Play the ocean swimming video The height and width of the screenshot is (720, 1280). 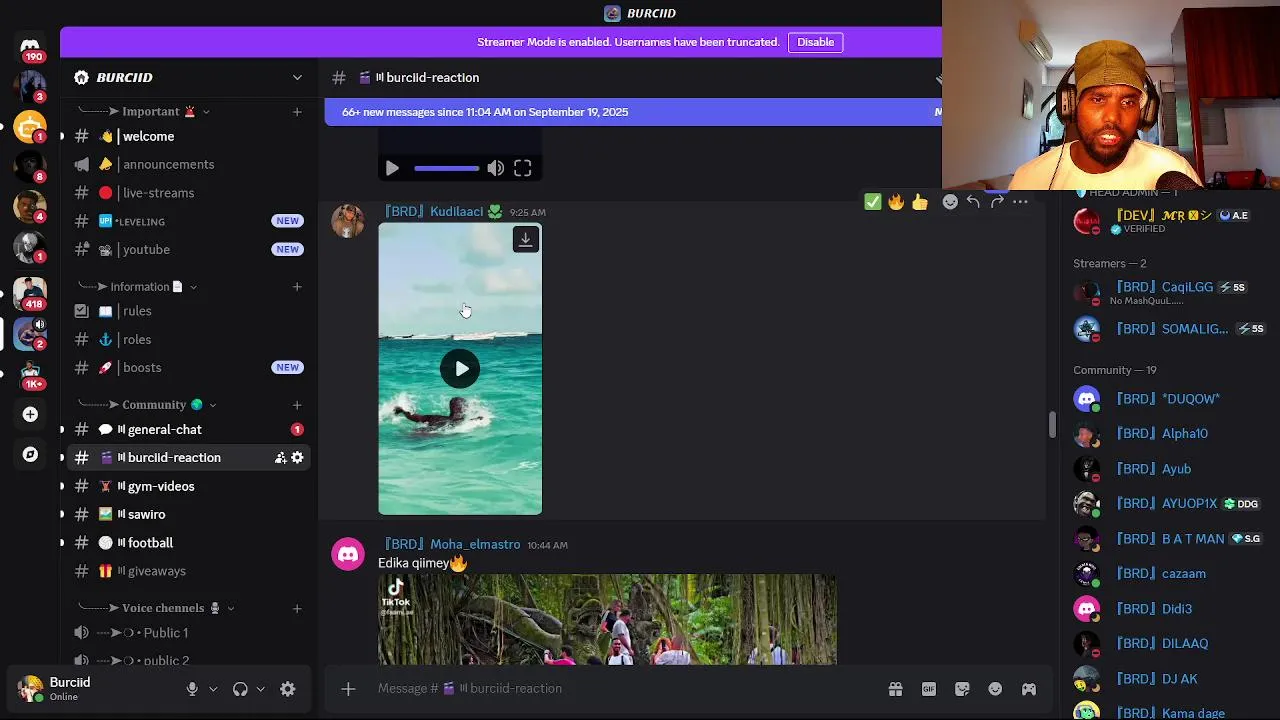pyautogui.click(x=460, y=369)
